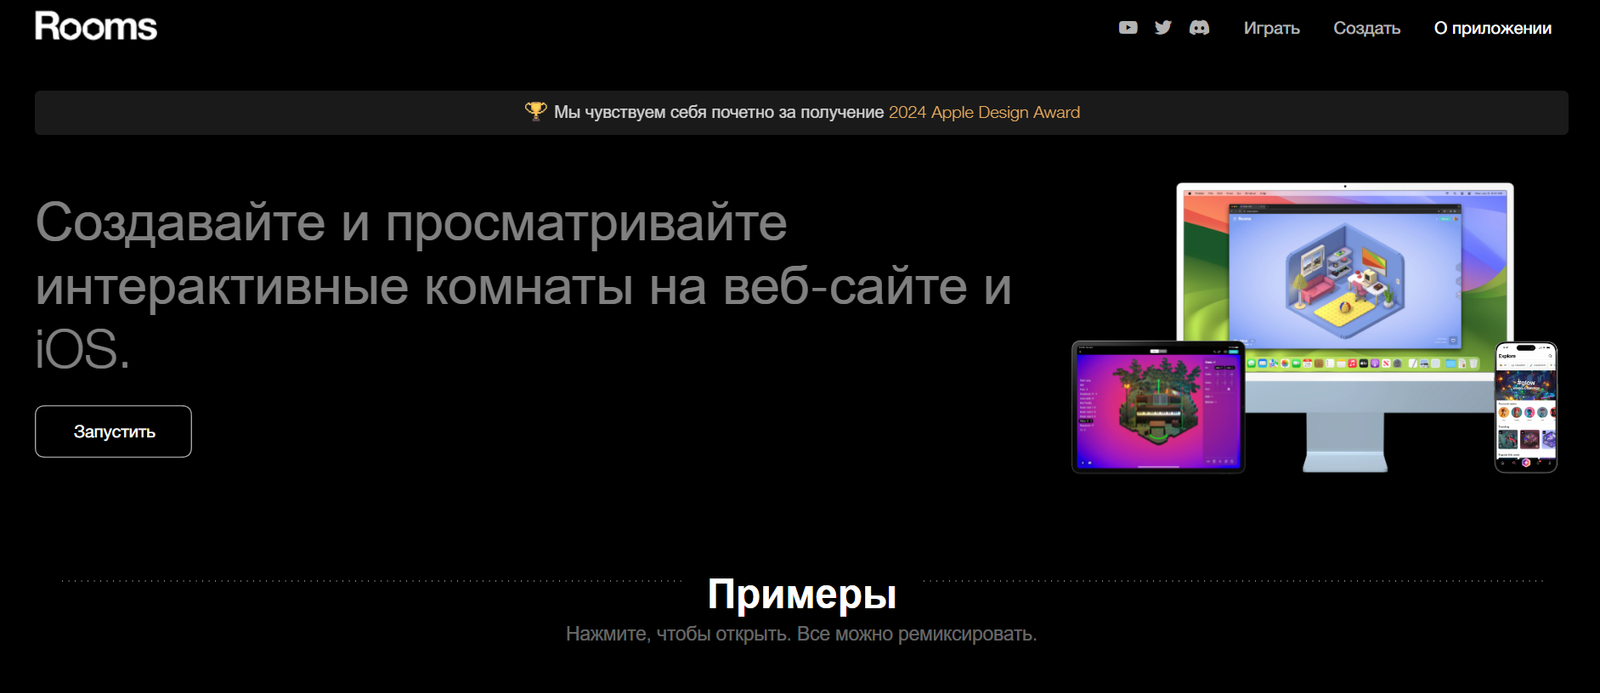Go to the О приложении page
1600x693 pixels.
click(1492, 28)
